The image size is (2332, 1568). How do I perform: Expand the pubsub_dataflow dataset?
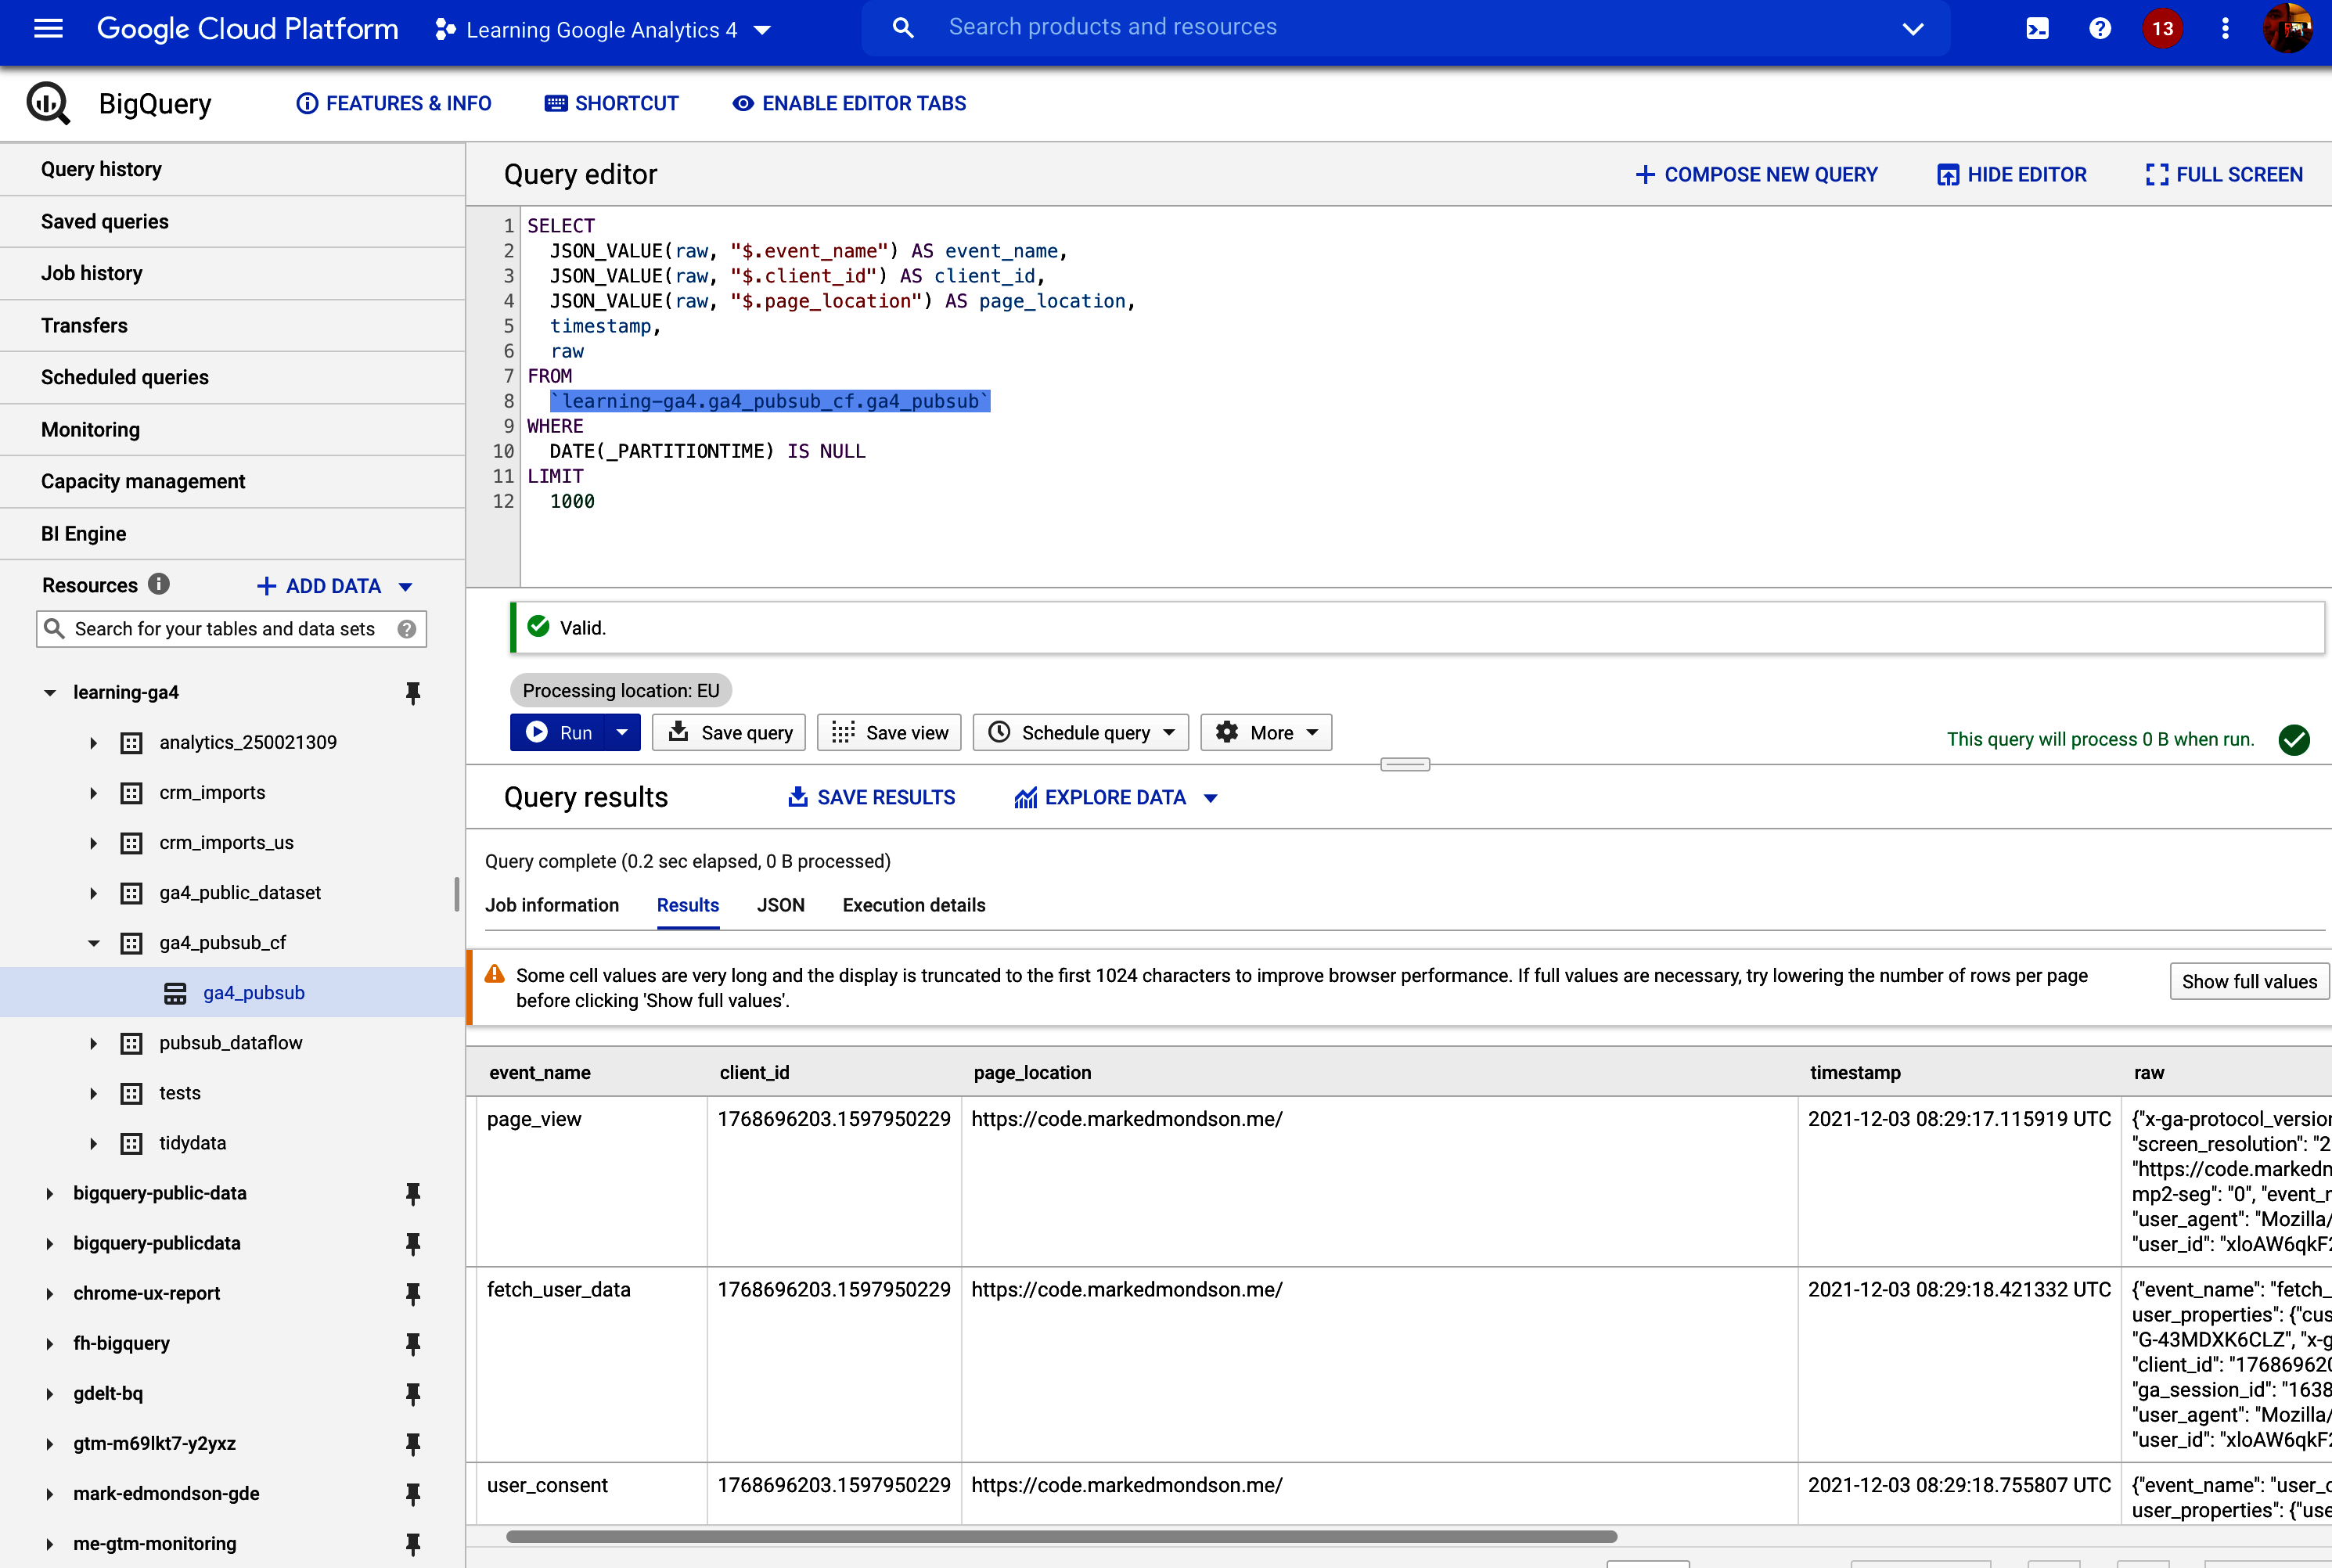click(x=93, y=1043)
